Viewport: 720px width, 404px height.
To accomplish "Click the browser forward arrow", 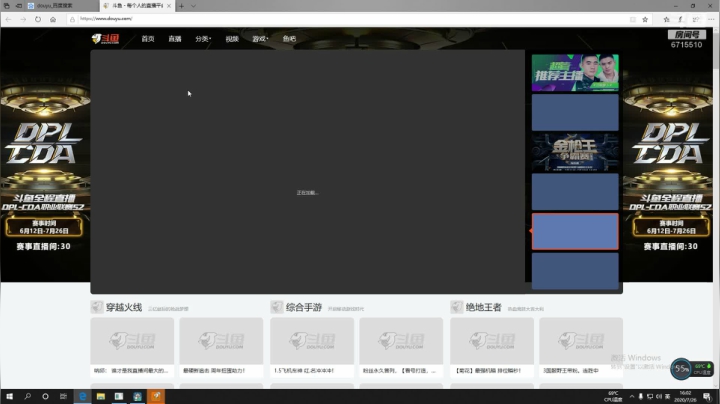I will (x=23, y=19).
